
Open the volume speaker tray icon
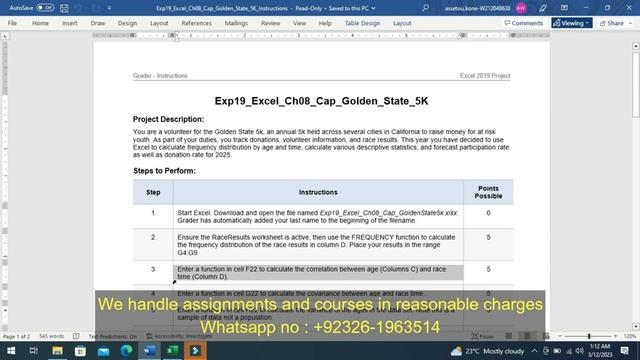[x=579, y=351]
